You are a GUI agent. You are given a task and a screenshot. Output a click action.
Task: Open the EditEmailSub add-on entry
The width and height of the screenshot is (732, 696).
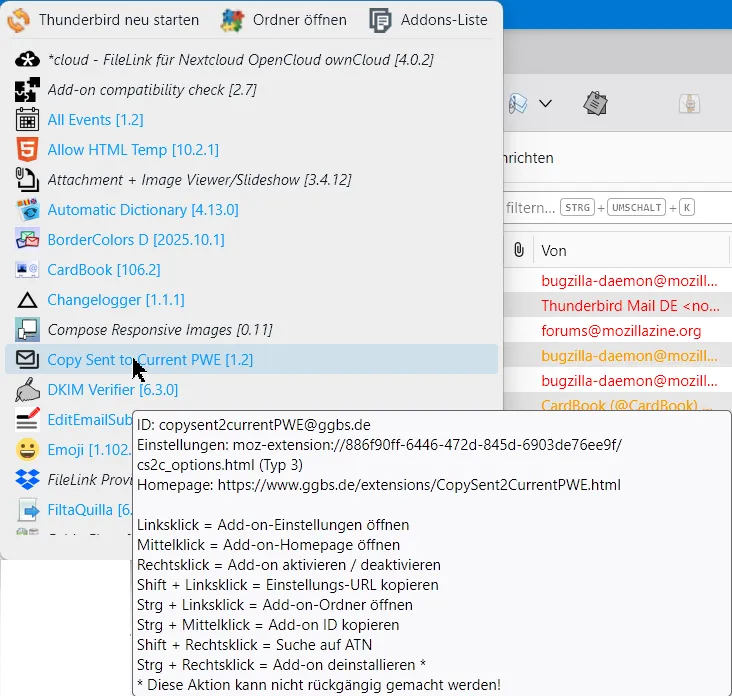tap(69, 419)
